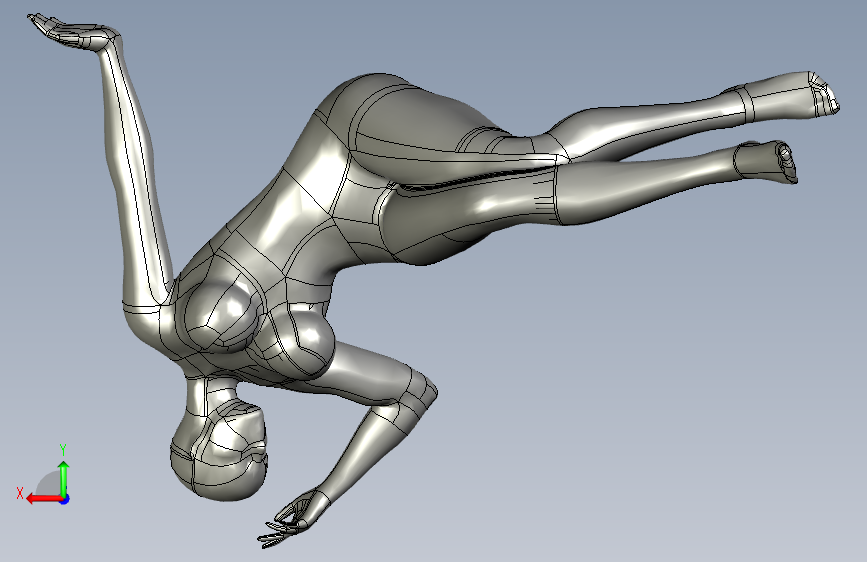Screen dimensions: 867x562
Task: Click the green Y axis arrow of the triad
Action: tap(64, 478)
